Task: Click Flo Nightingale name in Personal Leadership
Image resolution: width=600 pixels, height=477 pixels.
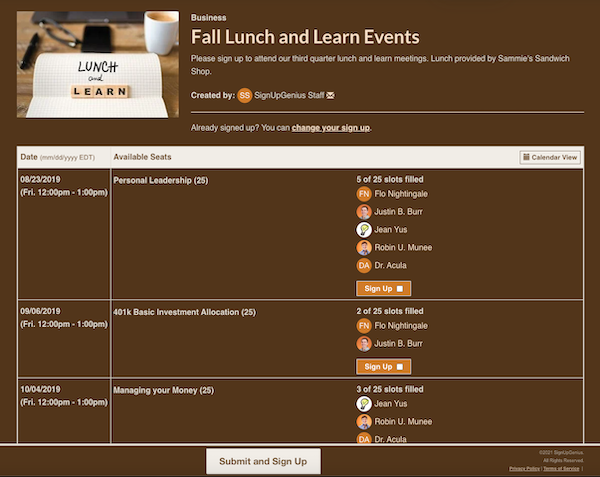Action: (x=401, y=194)
